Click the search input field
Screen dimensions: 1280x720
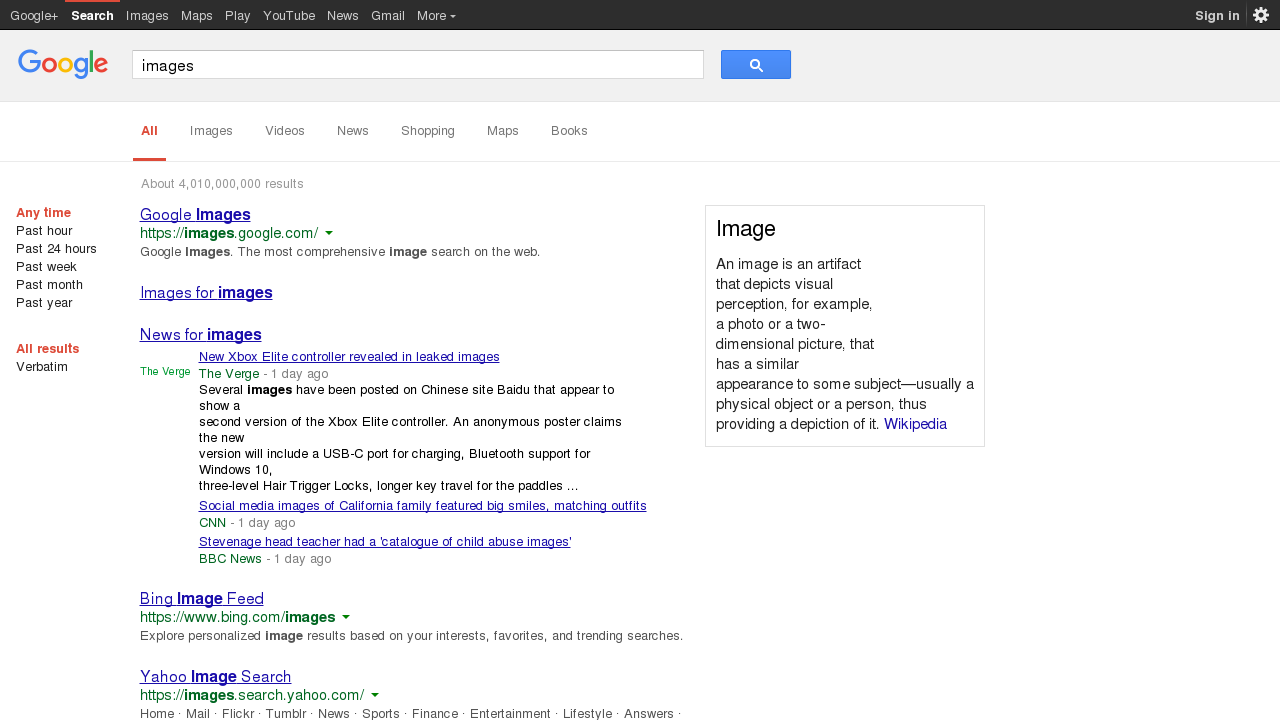click(418, 65)
